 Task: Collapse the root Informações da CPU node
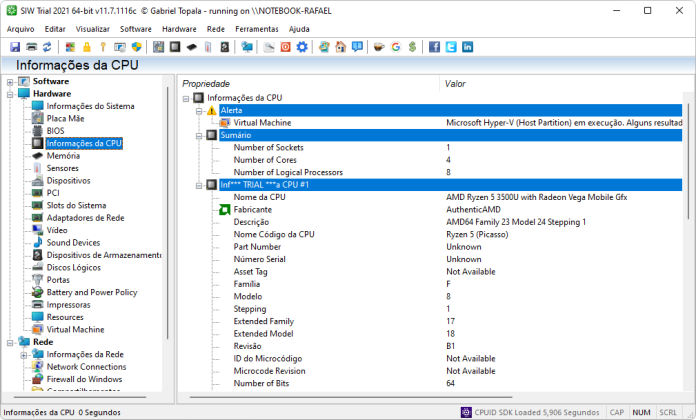click(186, 98)
